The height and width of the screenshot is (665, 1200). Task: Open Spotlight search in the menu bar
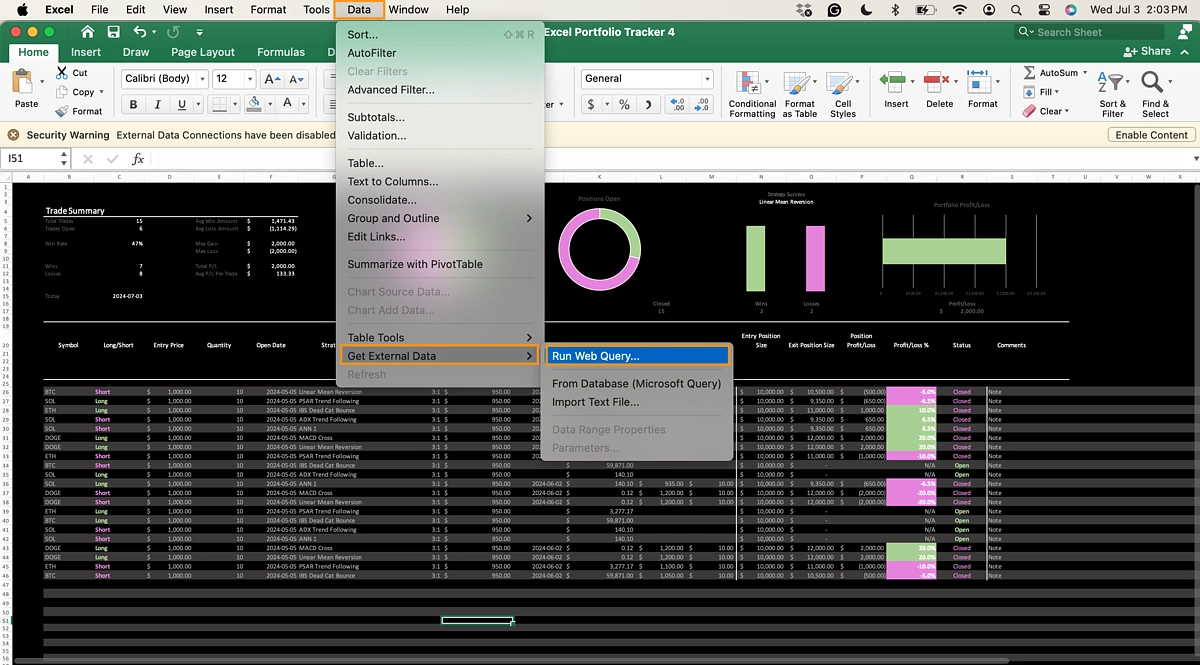pyautogui.click(x=1016, y=10)
